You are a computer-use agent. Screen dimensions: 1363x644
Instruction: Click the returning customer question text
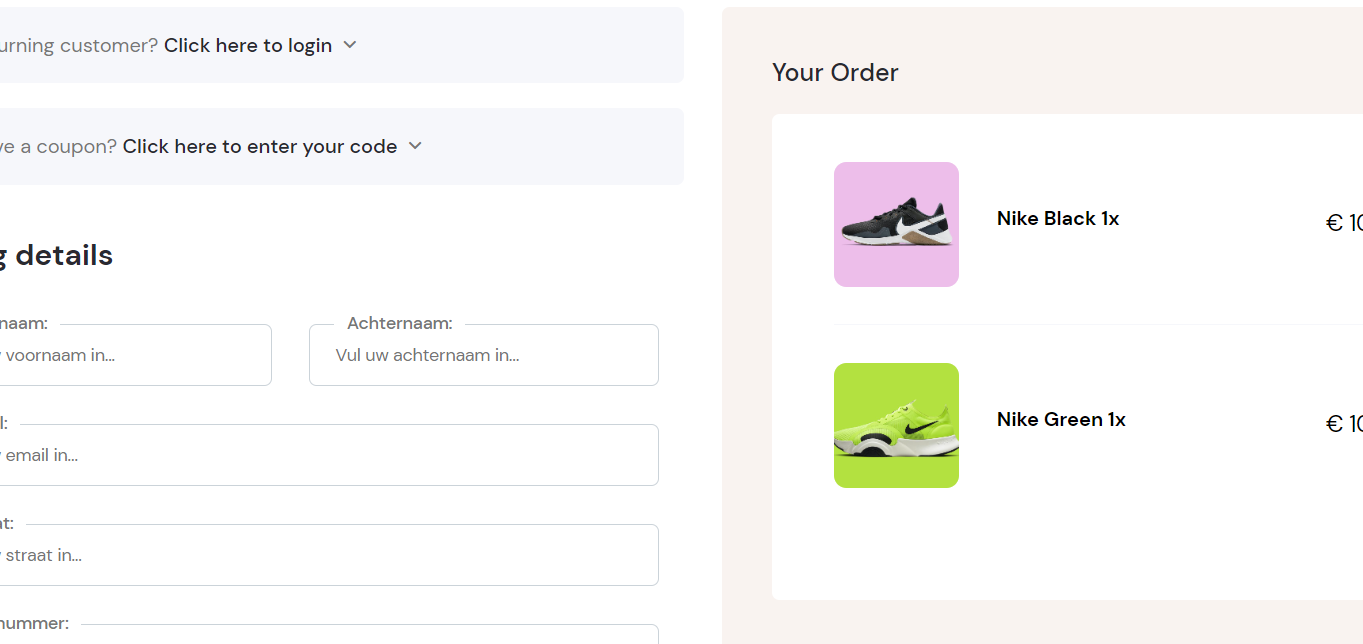(x=78, y=45)
